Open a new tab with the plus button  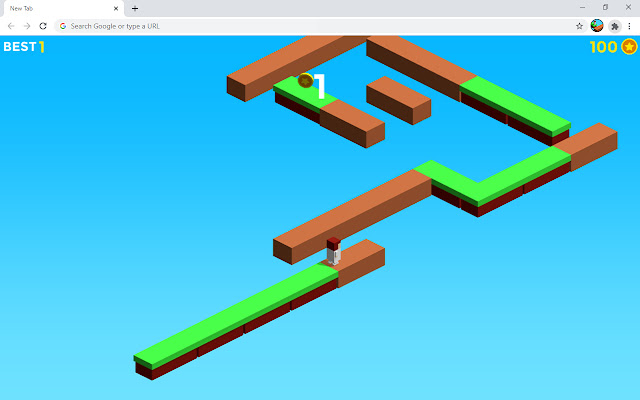pos(135,8)
